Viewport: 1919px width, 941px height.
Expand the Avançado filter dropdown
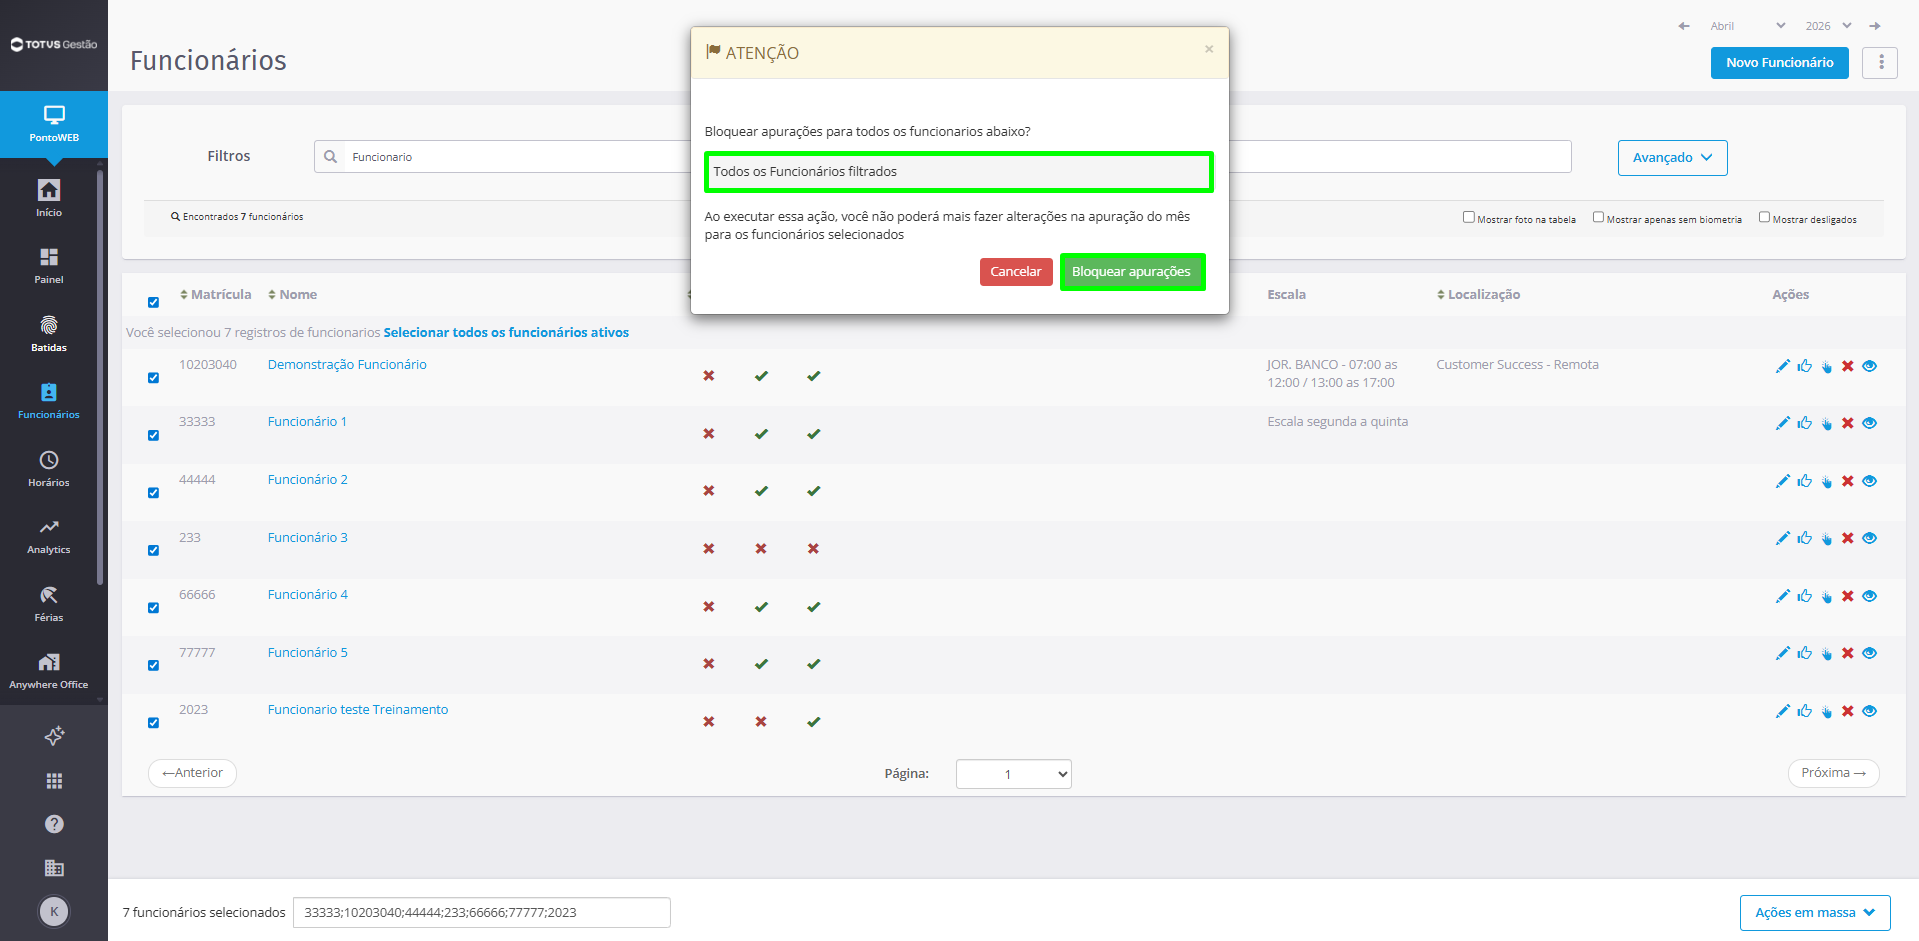click(1672, 158)
